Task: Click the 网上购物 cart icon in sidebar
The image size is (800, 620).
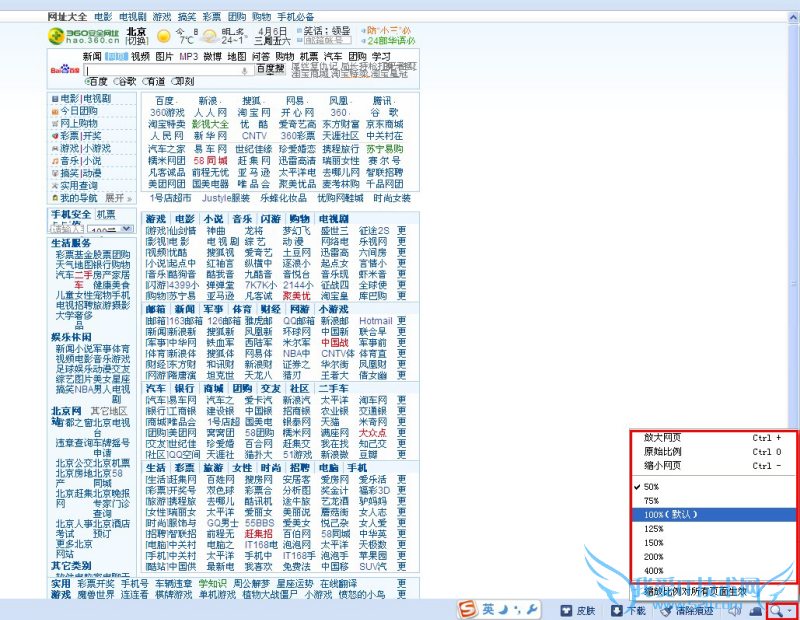Action: tap(55, 123)
